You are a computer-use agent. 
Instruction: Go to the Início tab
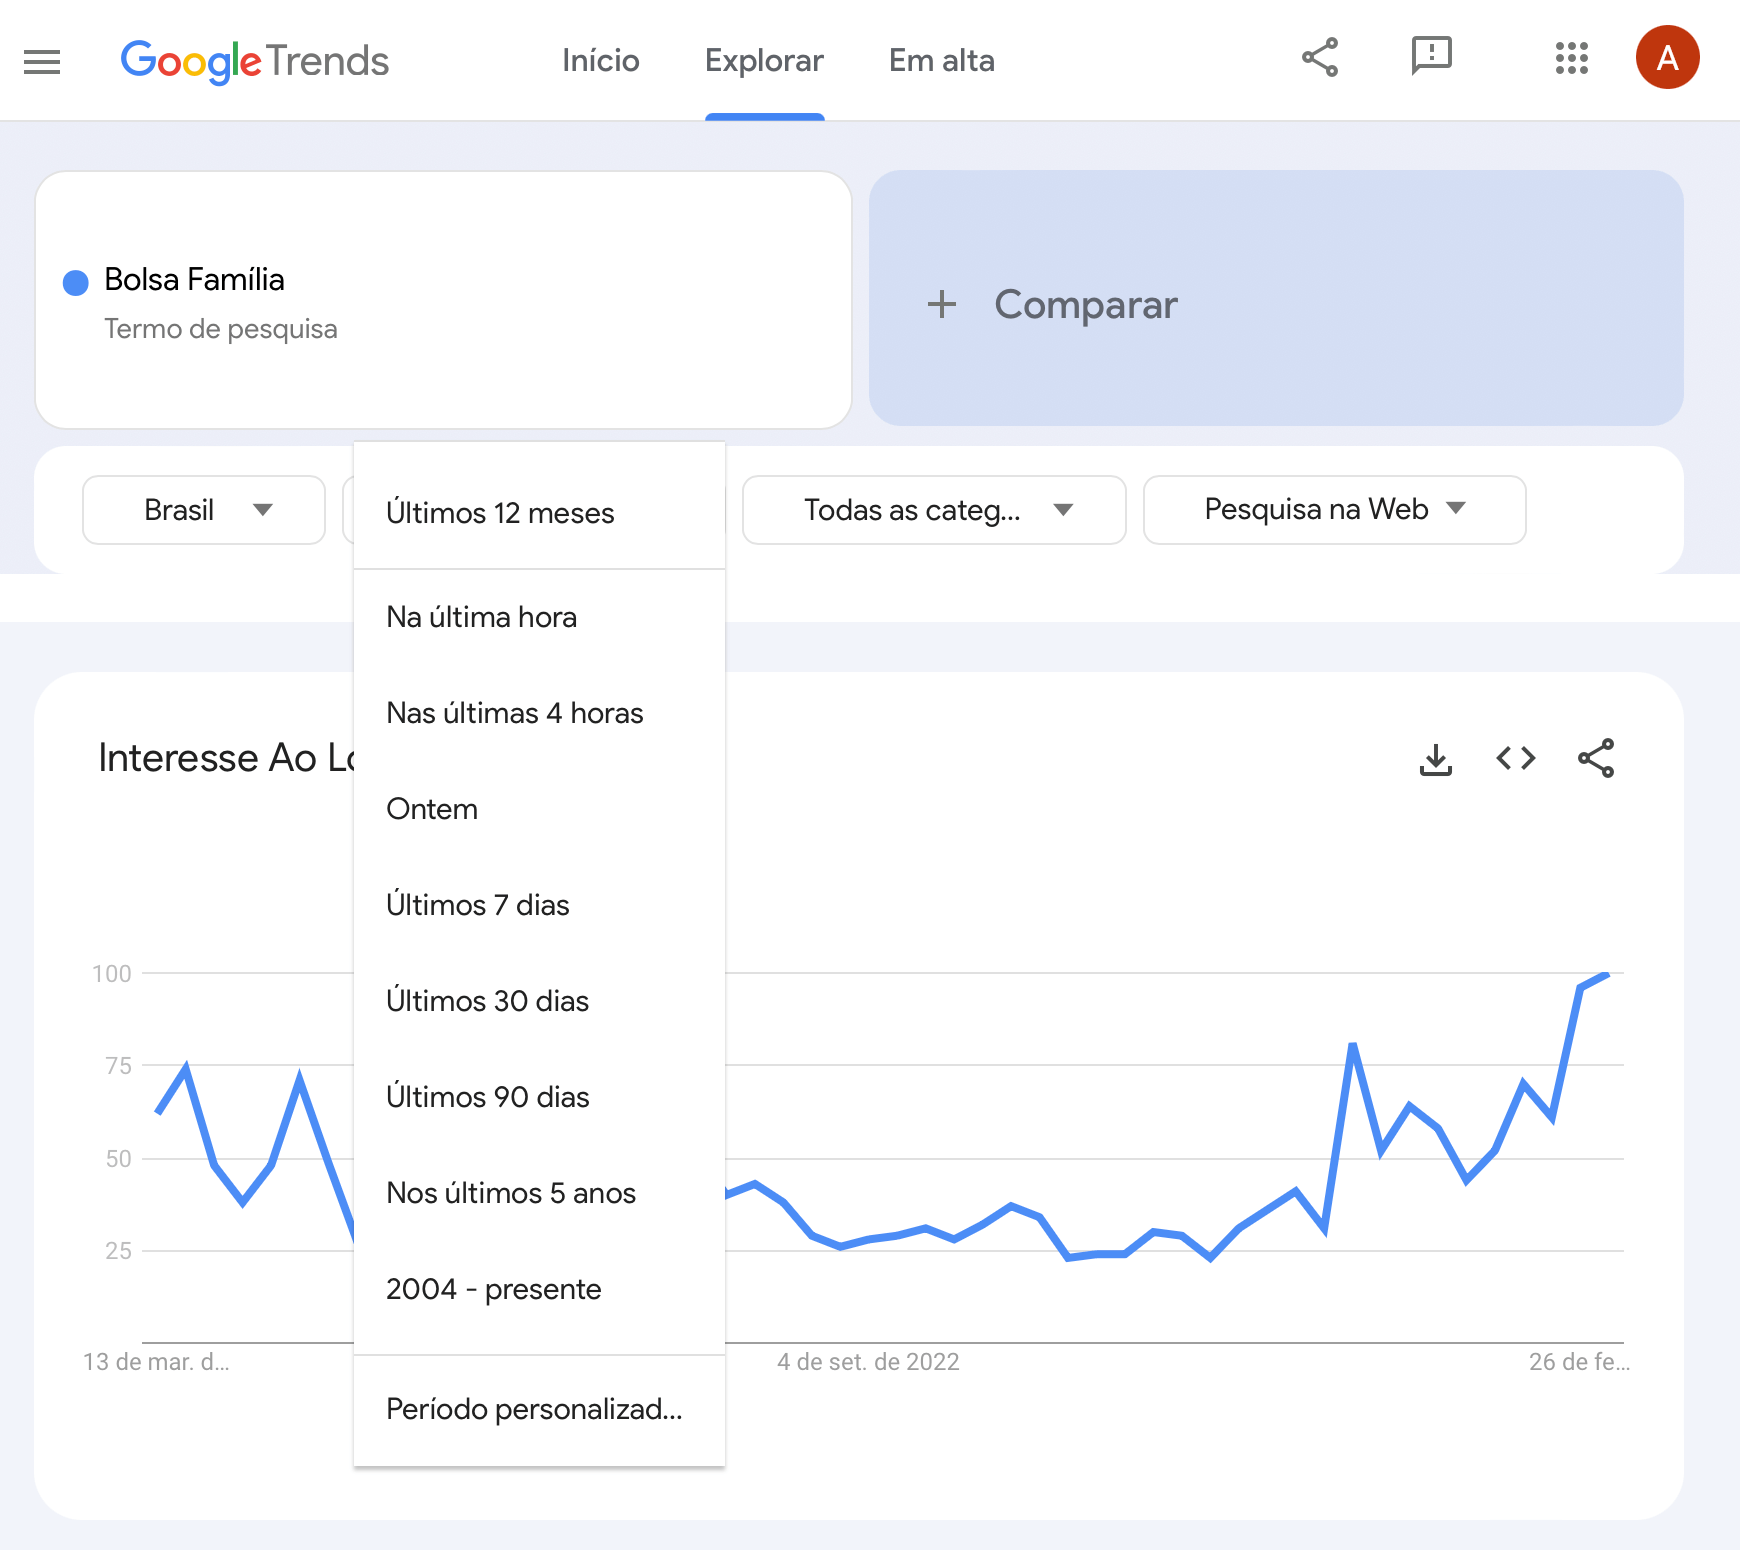[x=600, y=60]
